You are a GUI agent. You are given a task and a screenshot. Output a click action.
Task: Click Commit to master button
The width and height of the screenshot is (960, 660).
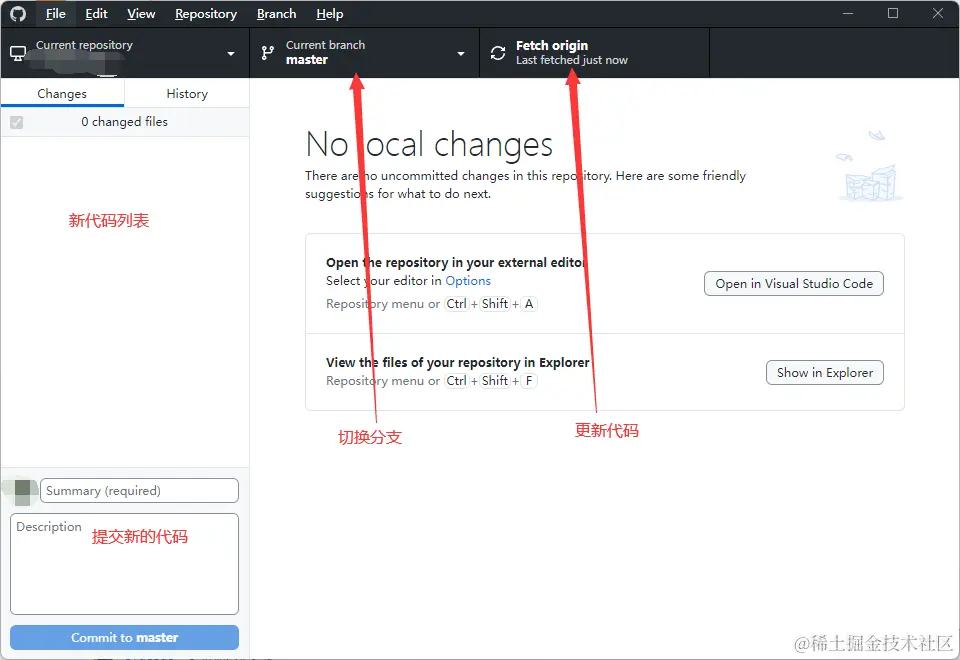[124, 637]
